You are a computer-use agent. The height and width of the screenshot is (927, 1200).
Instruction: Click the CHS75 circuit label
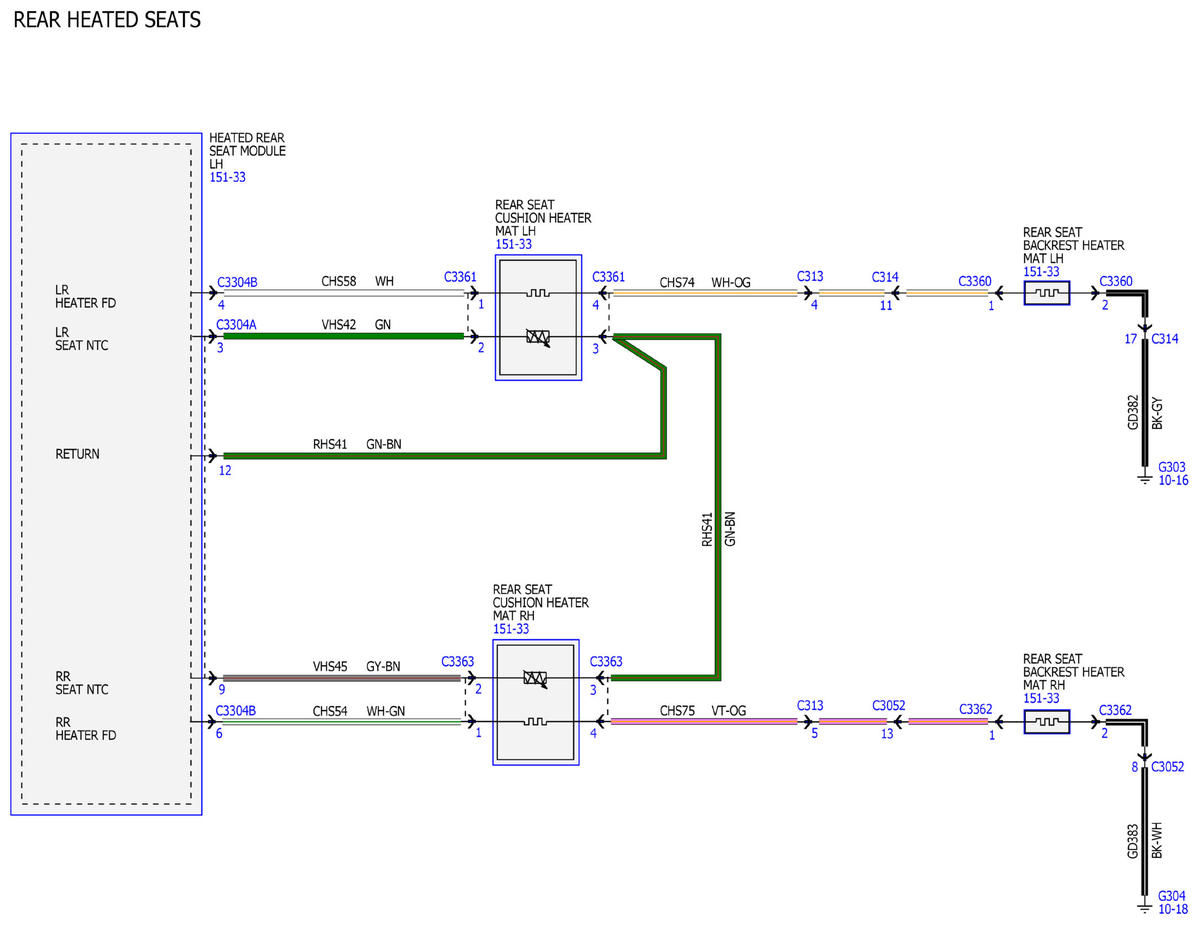coord(677,710)
